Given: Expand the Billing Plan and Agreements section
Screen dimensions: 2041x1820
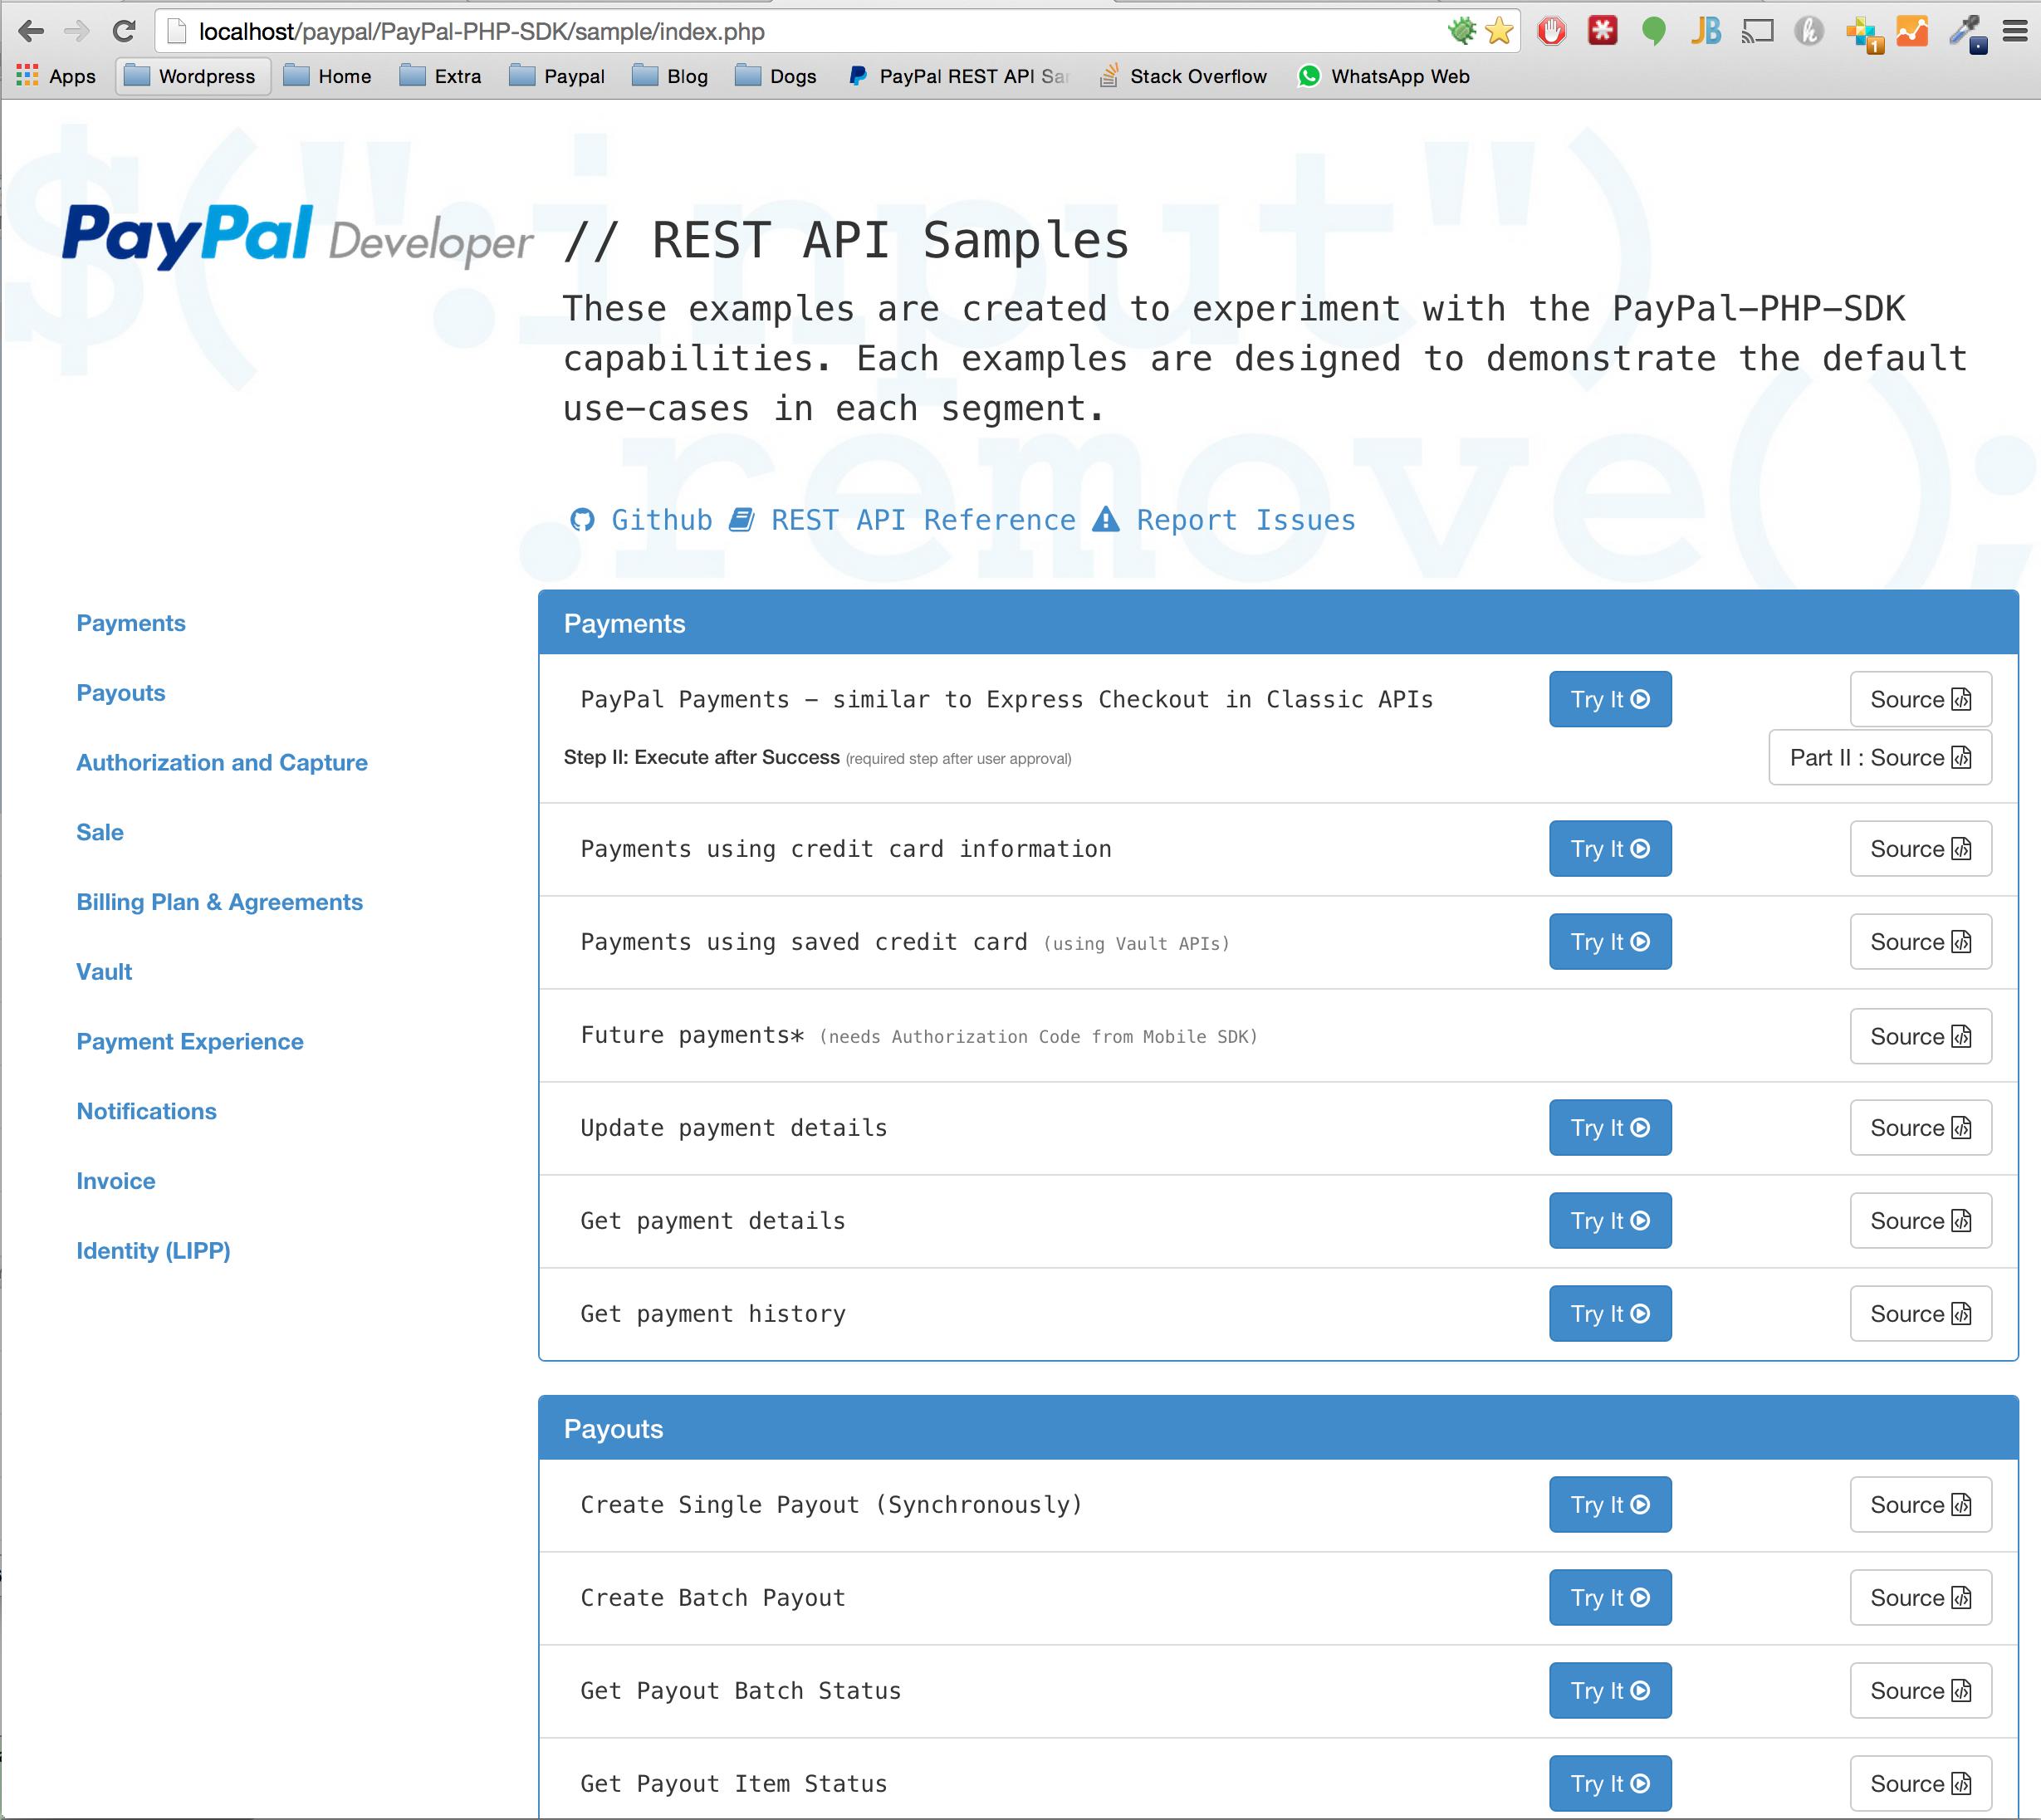Looking at the screenshot, I should (218, 901).
